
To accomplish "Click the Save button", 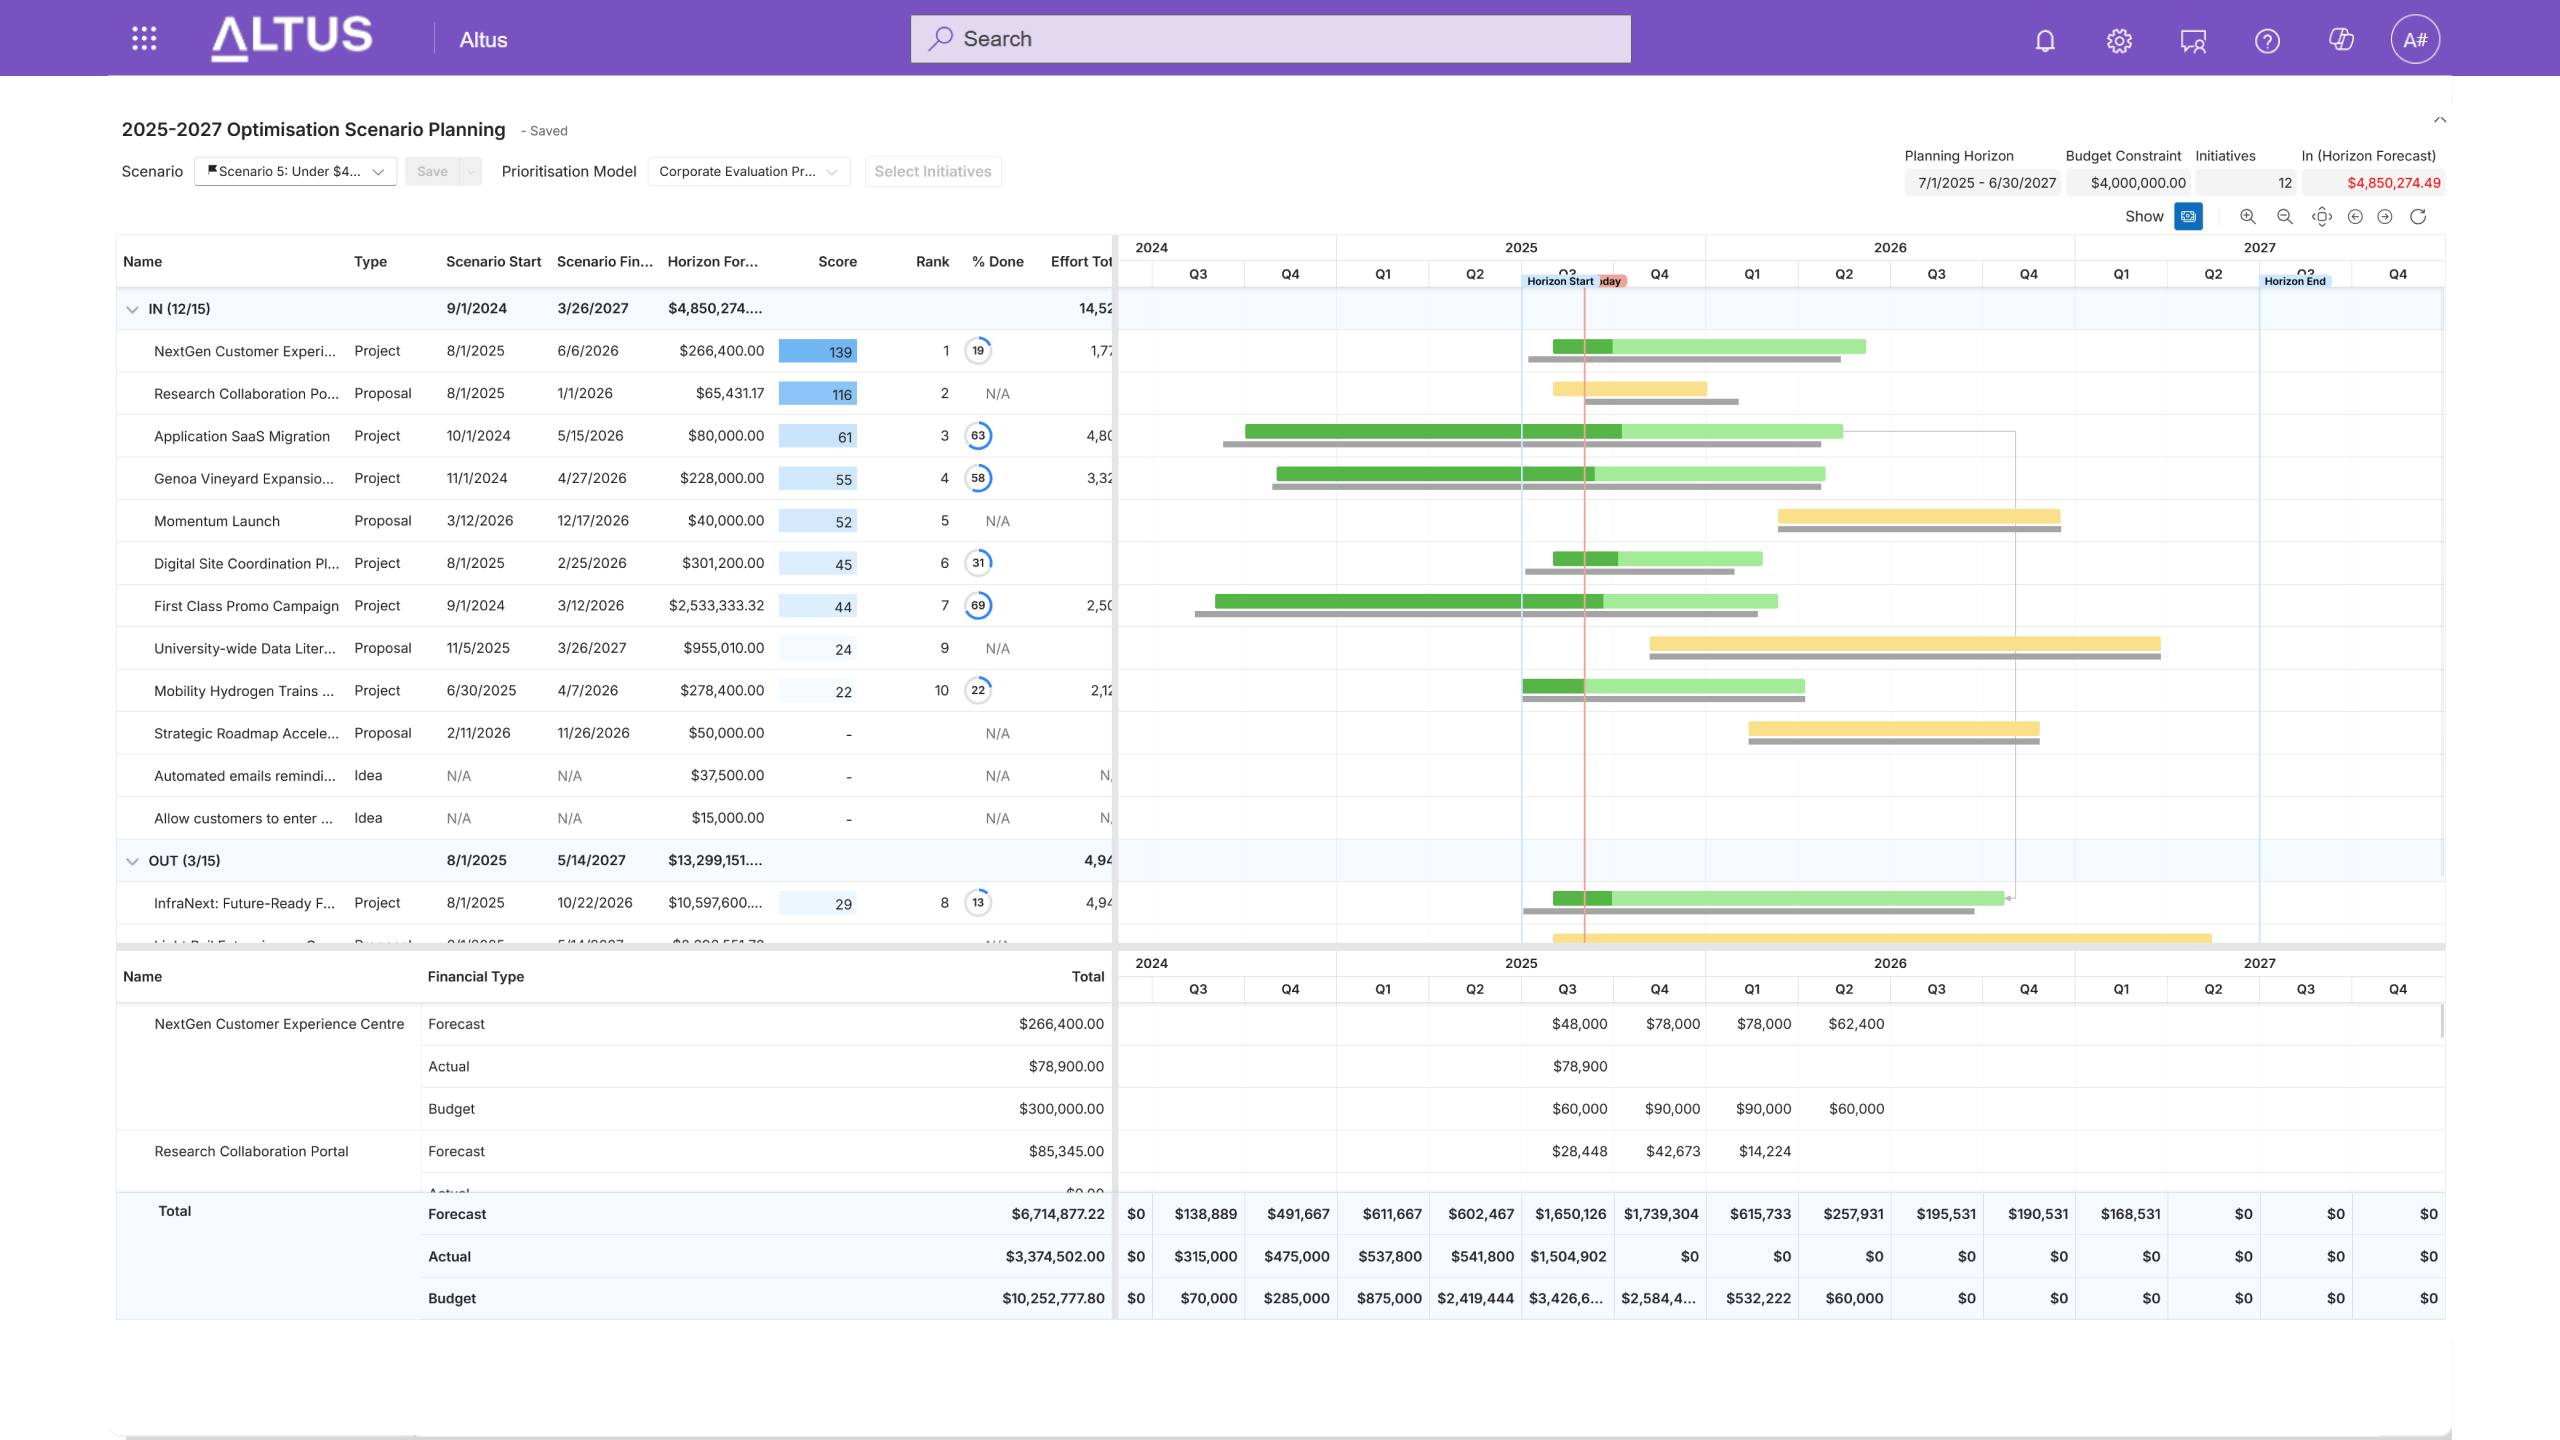I will click(432, 171).
